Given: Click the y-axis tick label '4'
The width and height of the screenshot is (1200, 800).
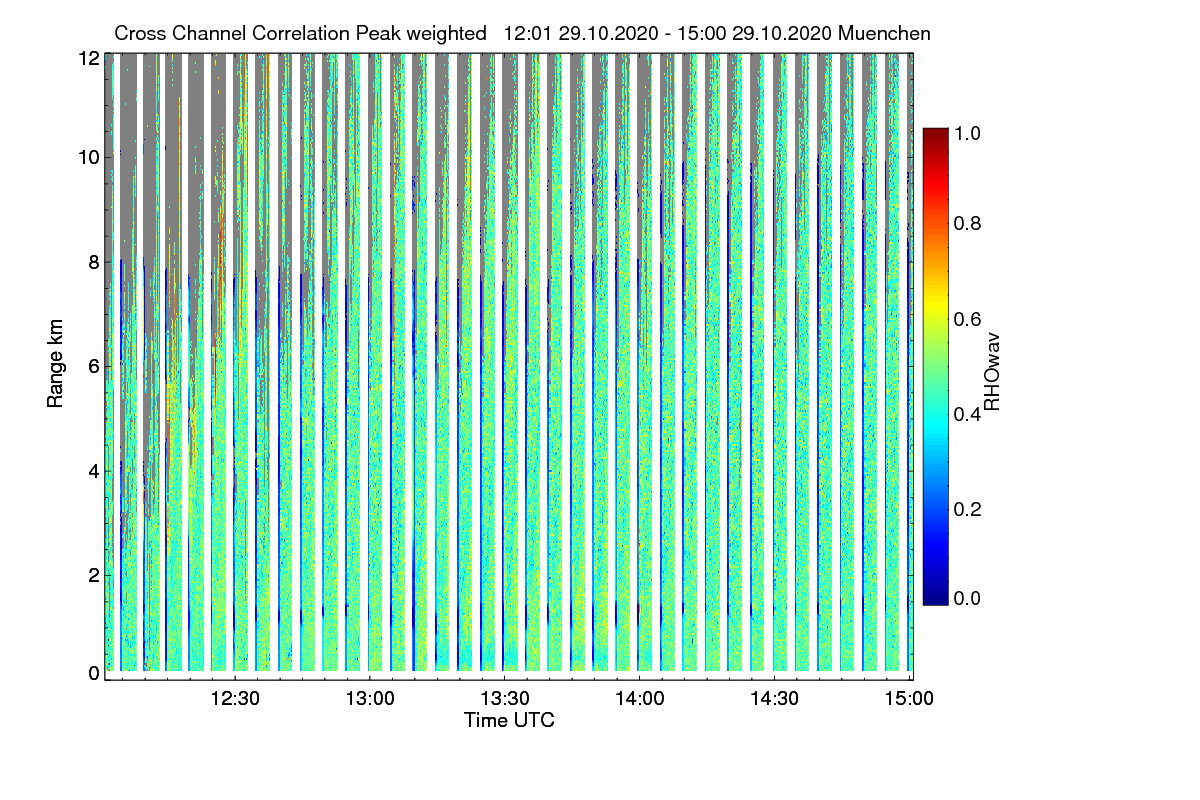Looking at the screenshot, I should point(94,470).
